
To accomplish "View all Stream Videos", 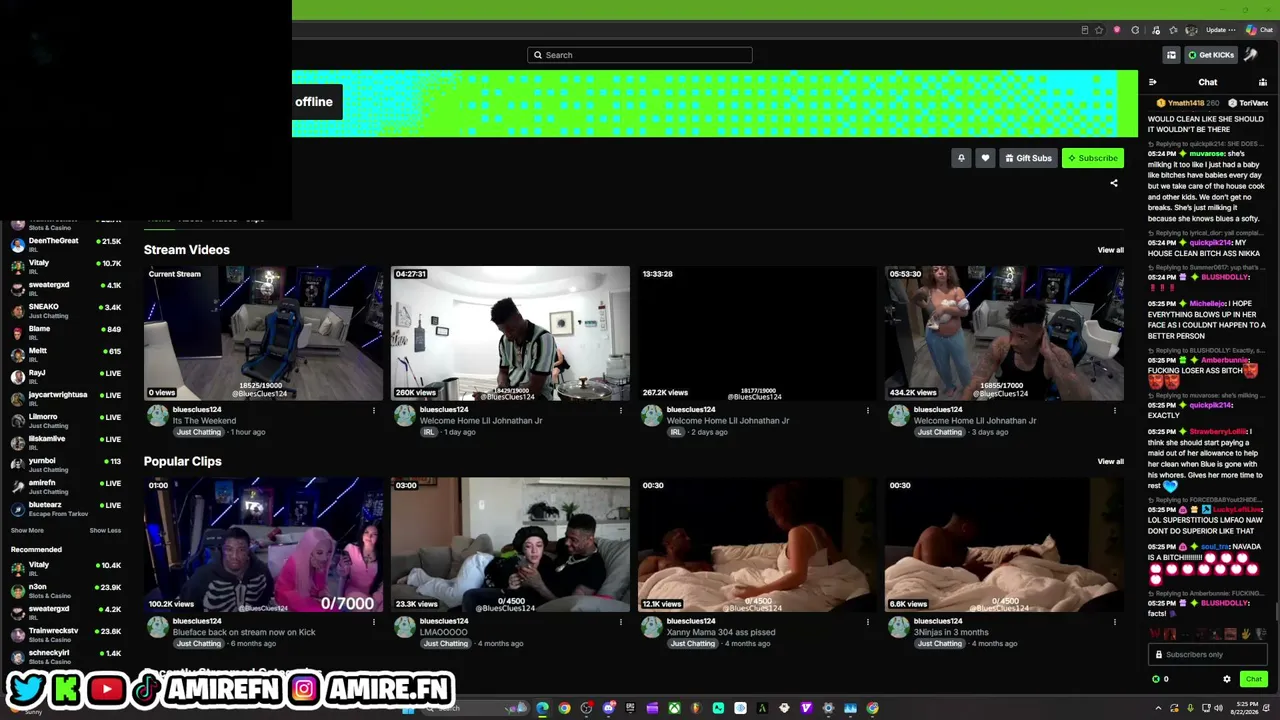I will pyautogui.click(x=1110, y=250).
